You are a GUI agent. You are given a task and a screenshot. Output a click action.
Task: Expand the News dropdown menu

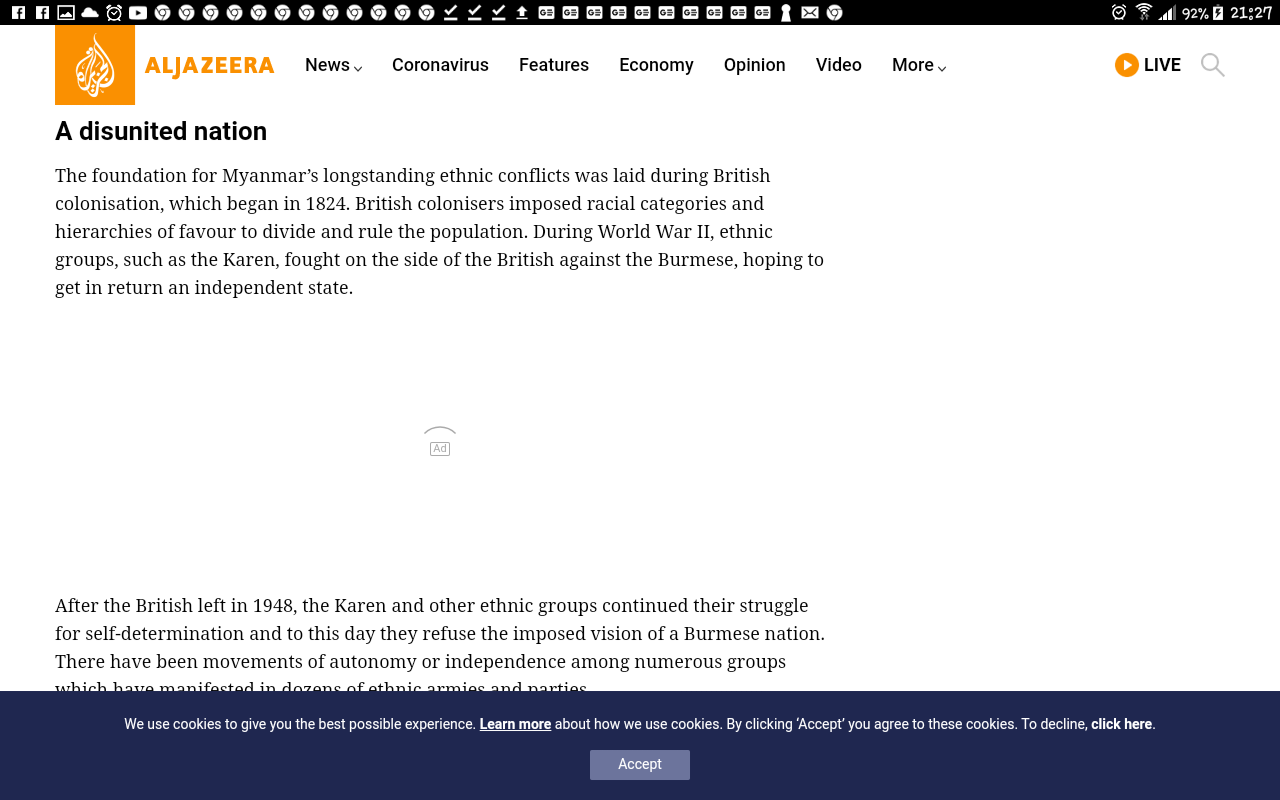333,65
